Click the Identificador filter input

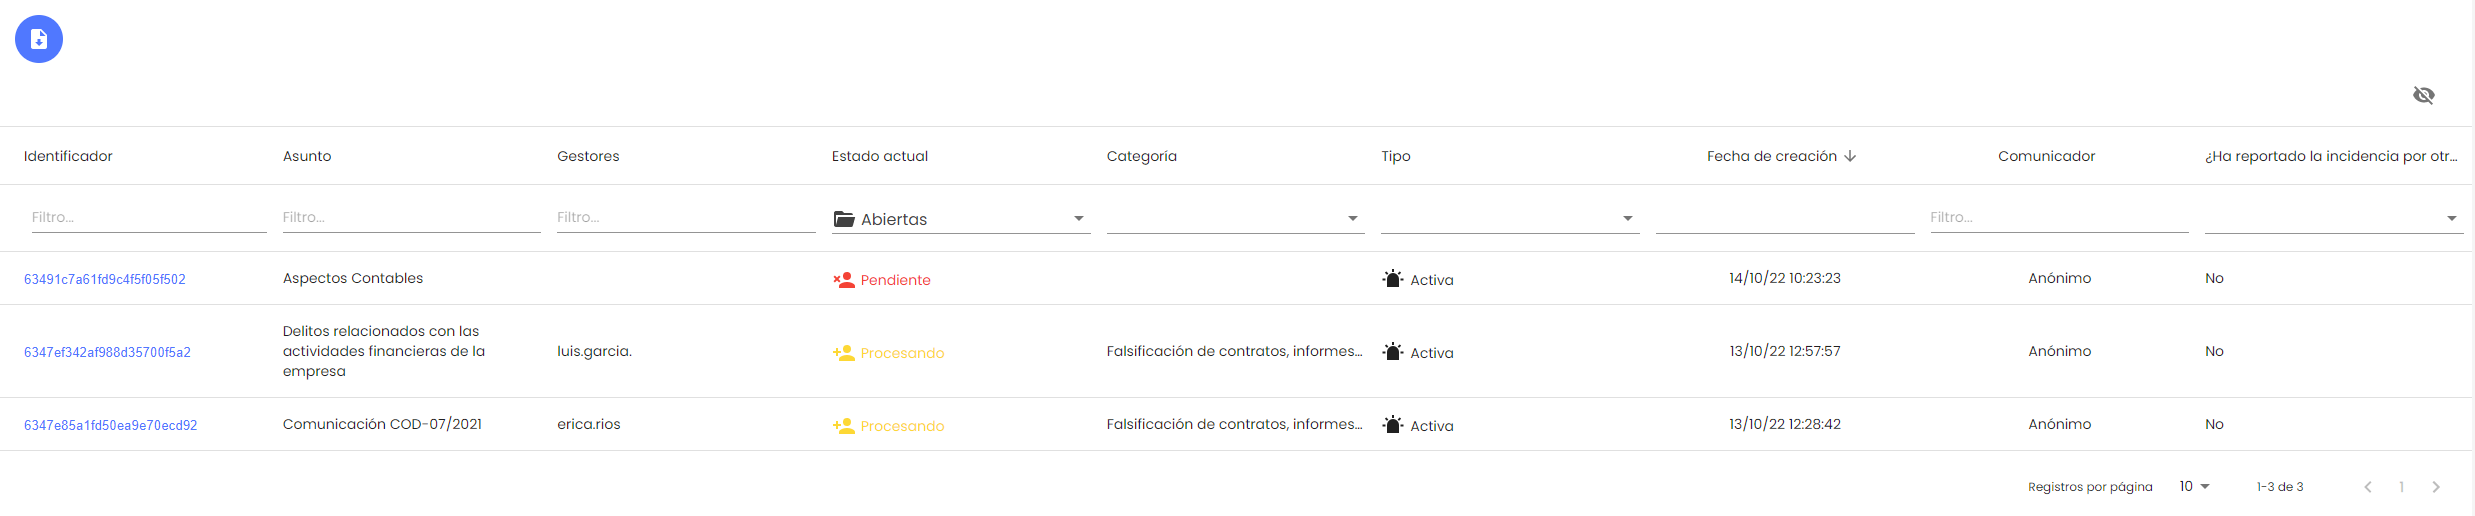(x=148, y=217)
